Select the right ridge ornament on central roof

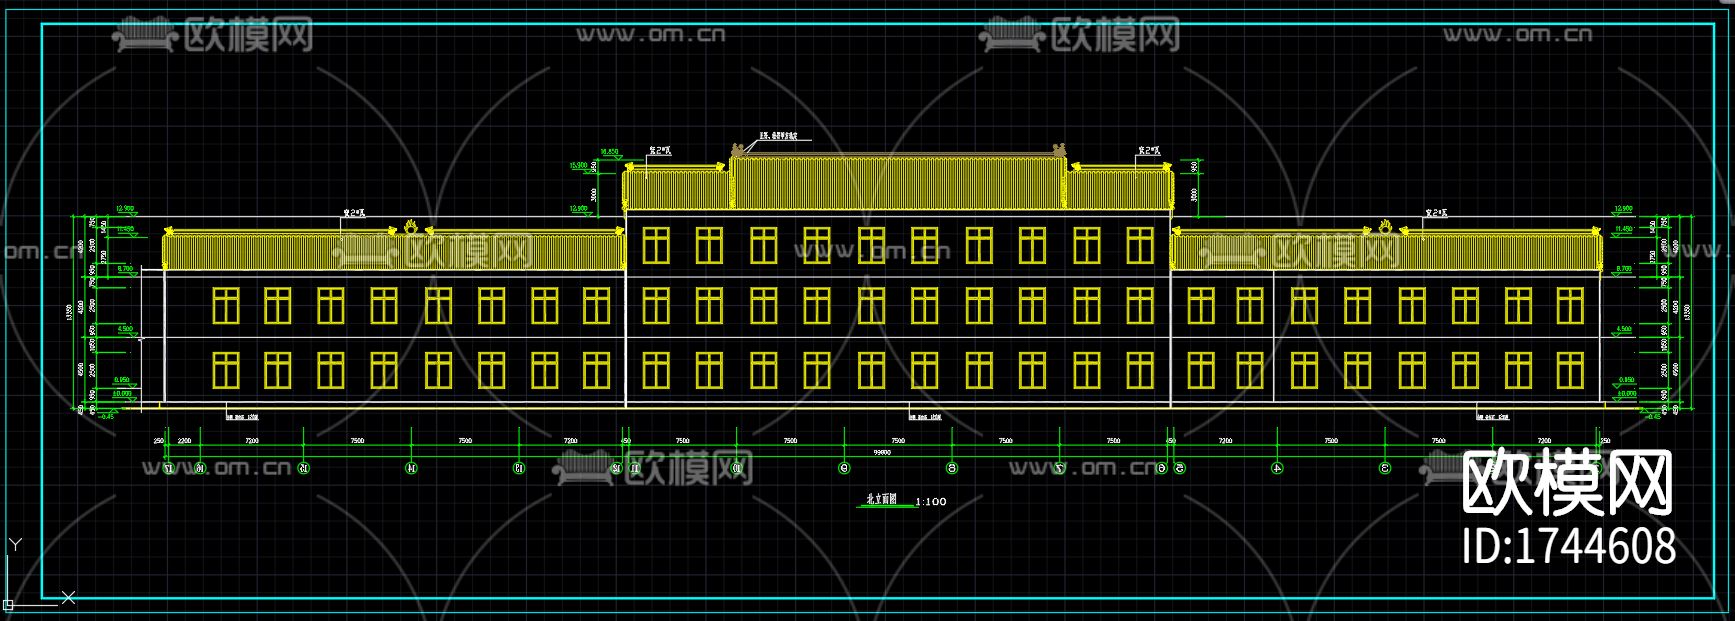pyautogui.click(x=1058, y=150)
